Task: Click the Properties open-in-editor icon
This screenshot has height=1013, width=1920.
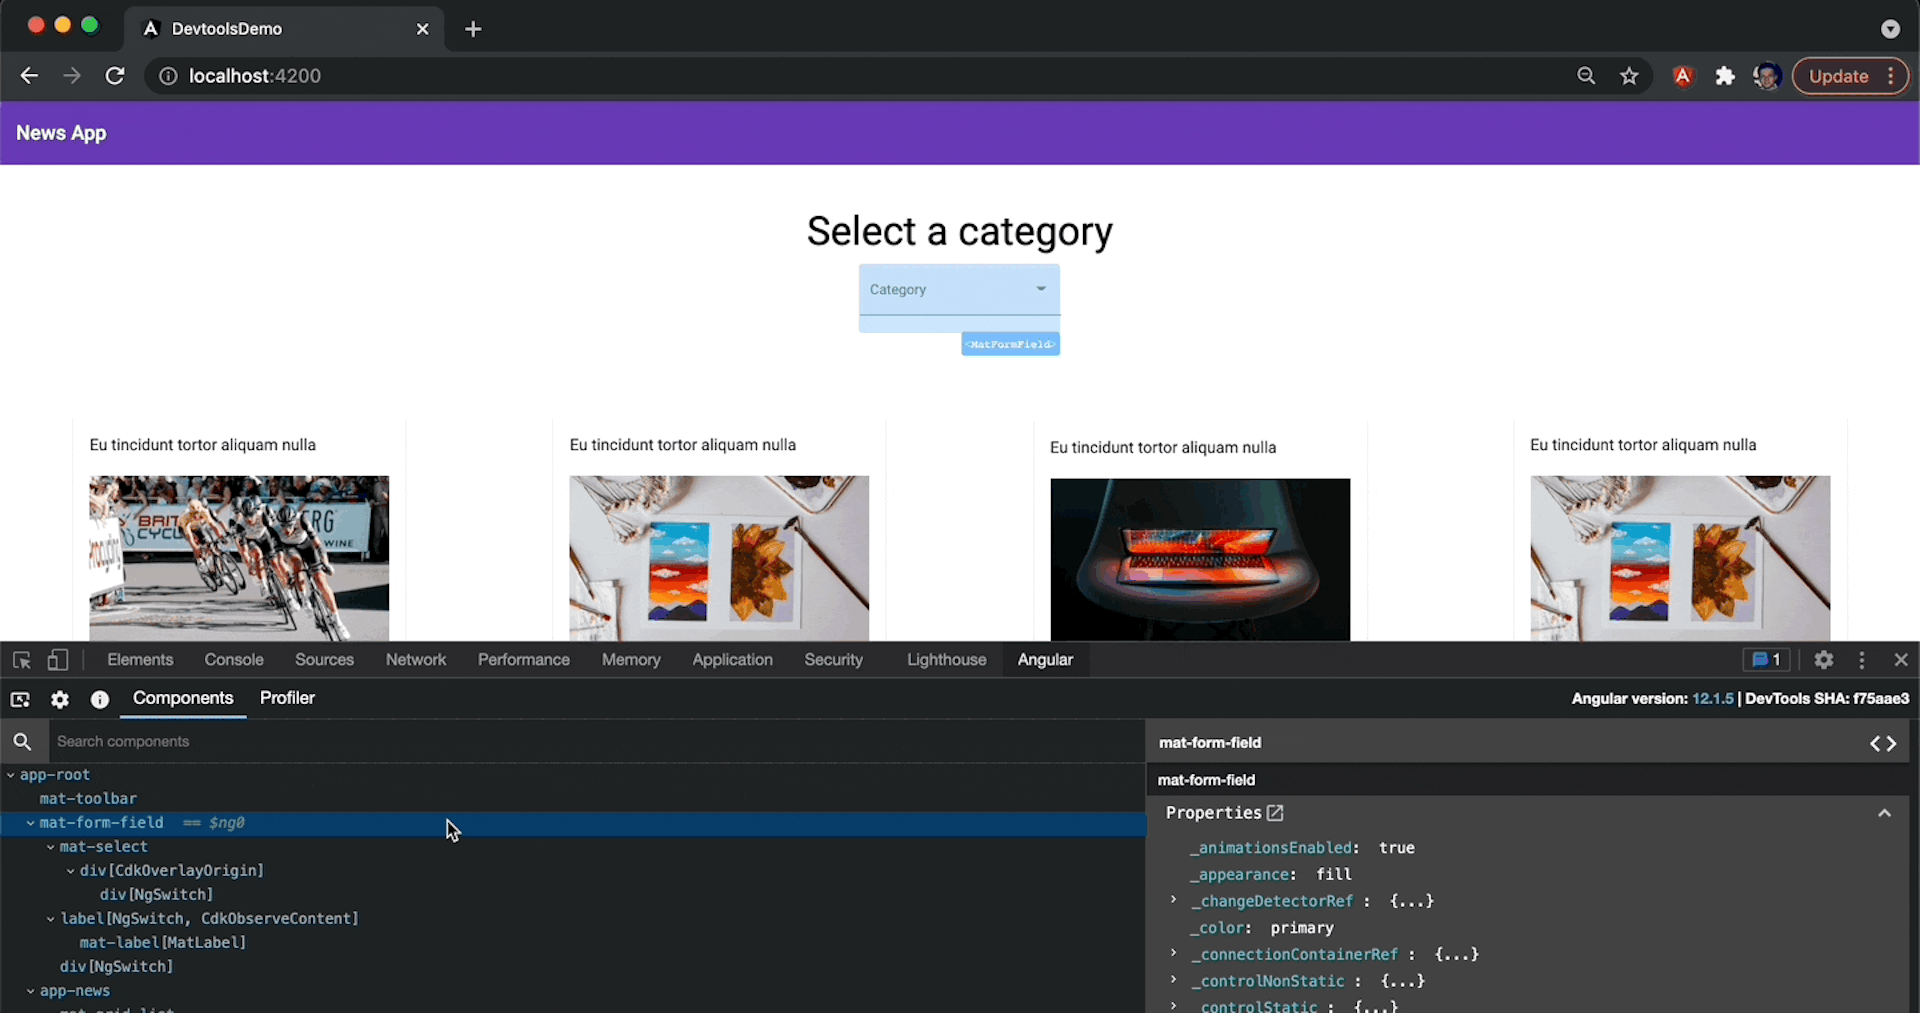Action: (1274, 813)
